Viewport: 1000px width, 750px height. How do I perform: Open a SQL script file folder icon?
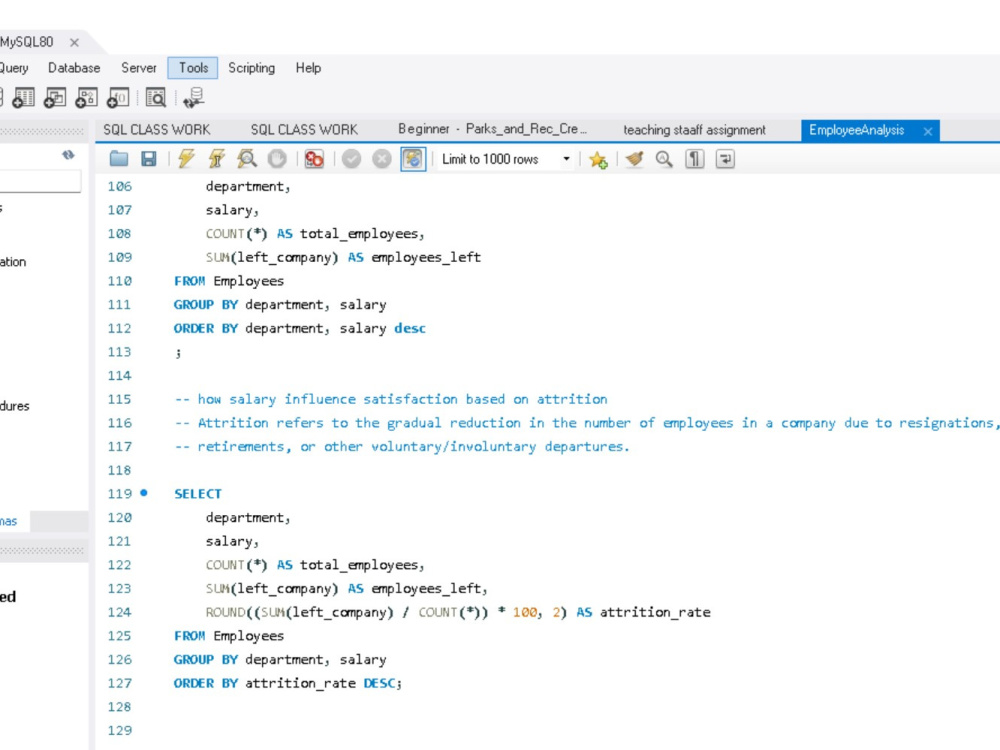coord(119,159)
